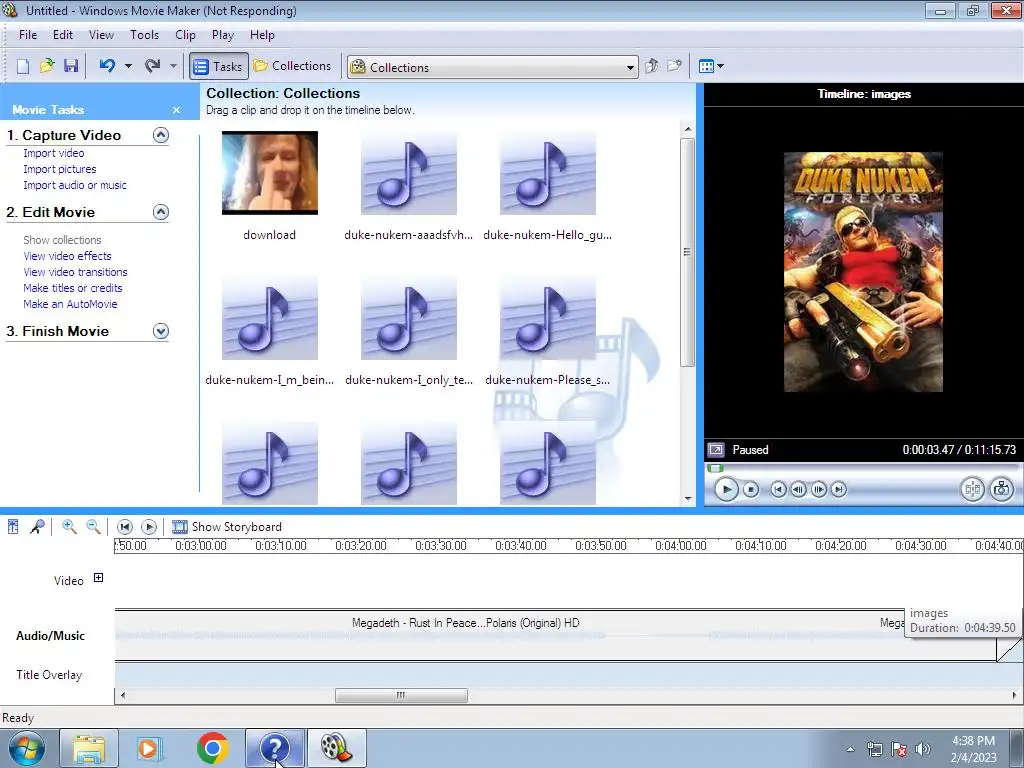Image resolution: width=1024 pixels, height=768 pixels.
Task: Open Google Chrome from the taskbar
Action: click(x=212, y=748)
